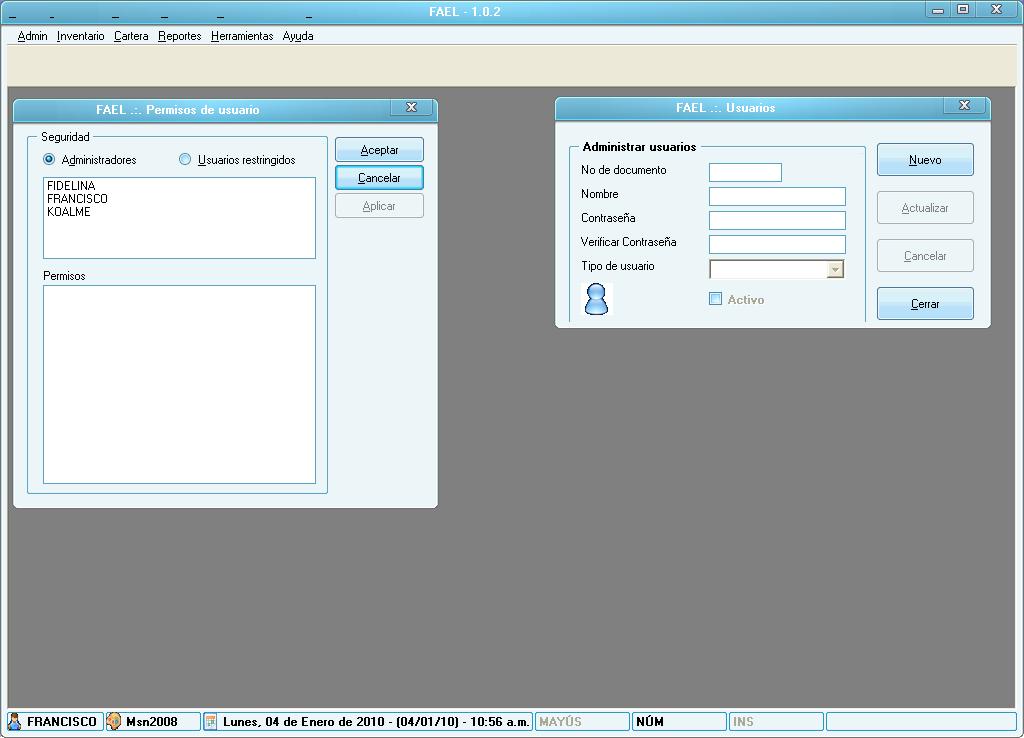Viewport: 1024px width, 738px height.
Task: Focus the Verificar Contraseña input field
Action: [777, 244]
